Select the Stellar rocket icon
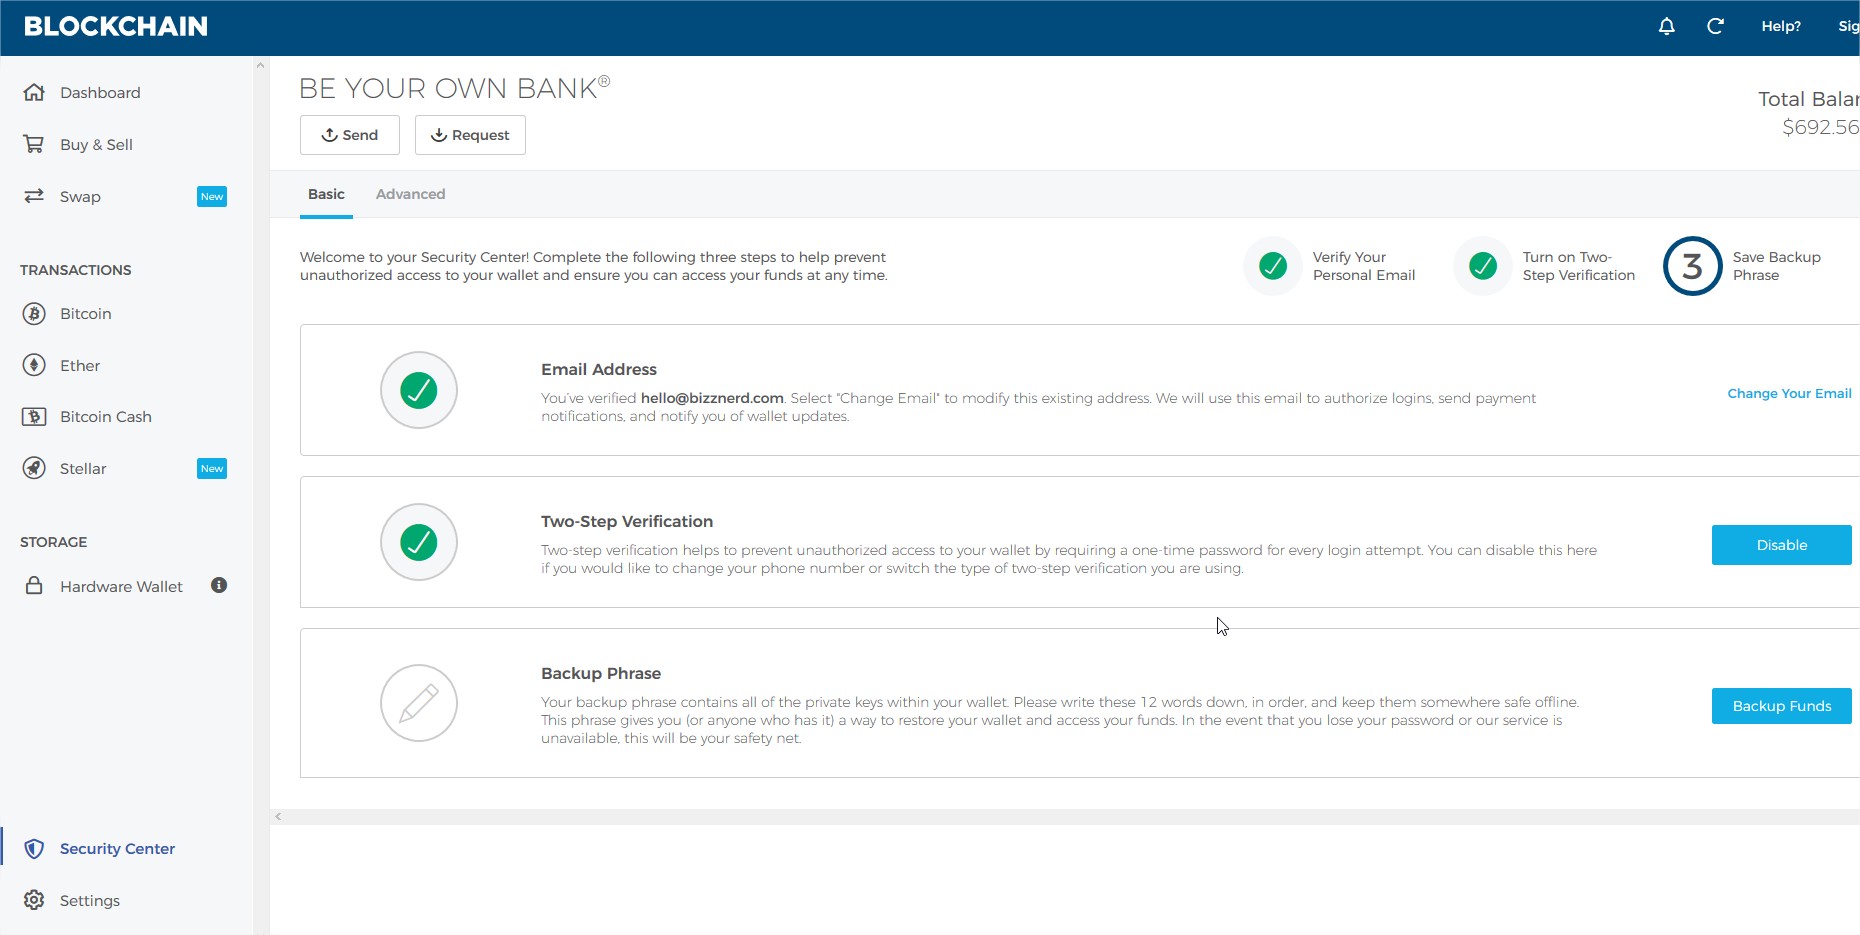 34,468
